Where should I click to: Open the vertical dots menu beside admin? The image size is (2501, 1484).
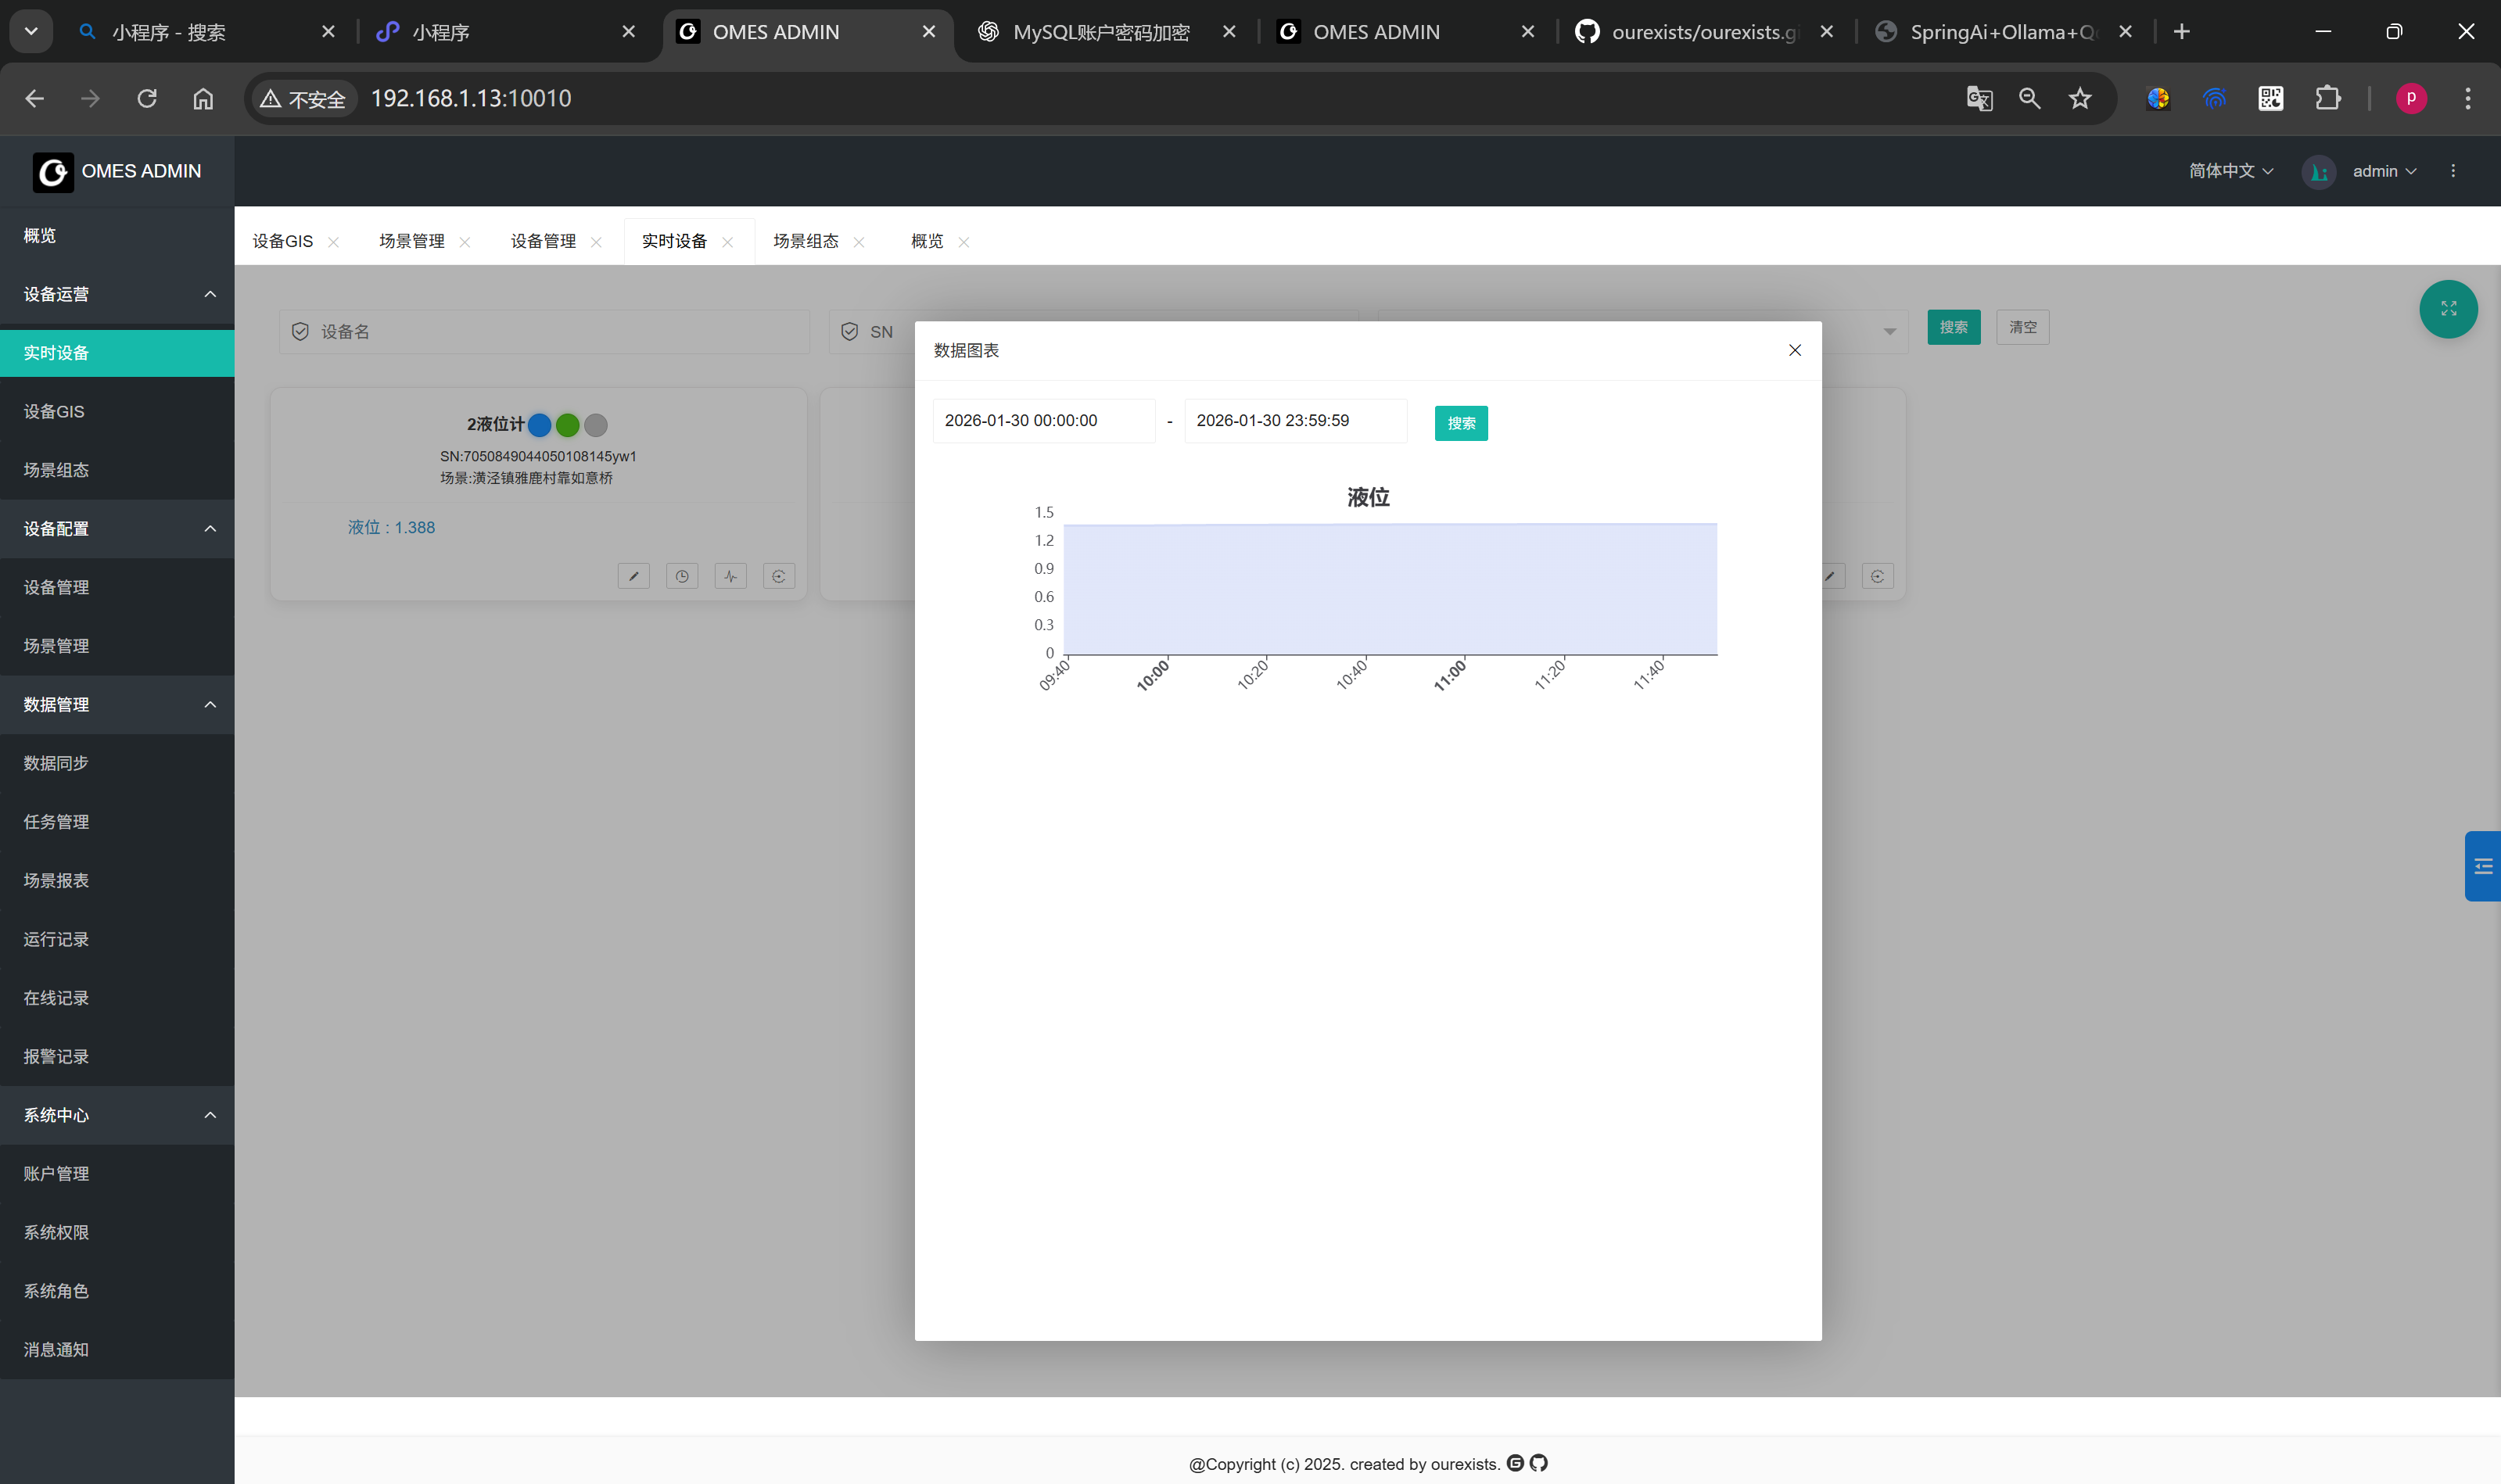(x=2452, y=171)
